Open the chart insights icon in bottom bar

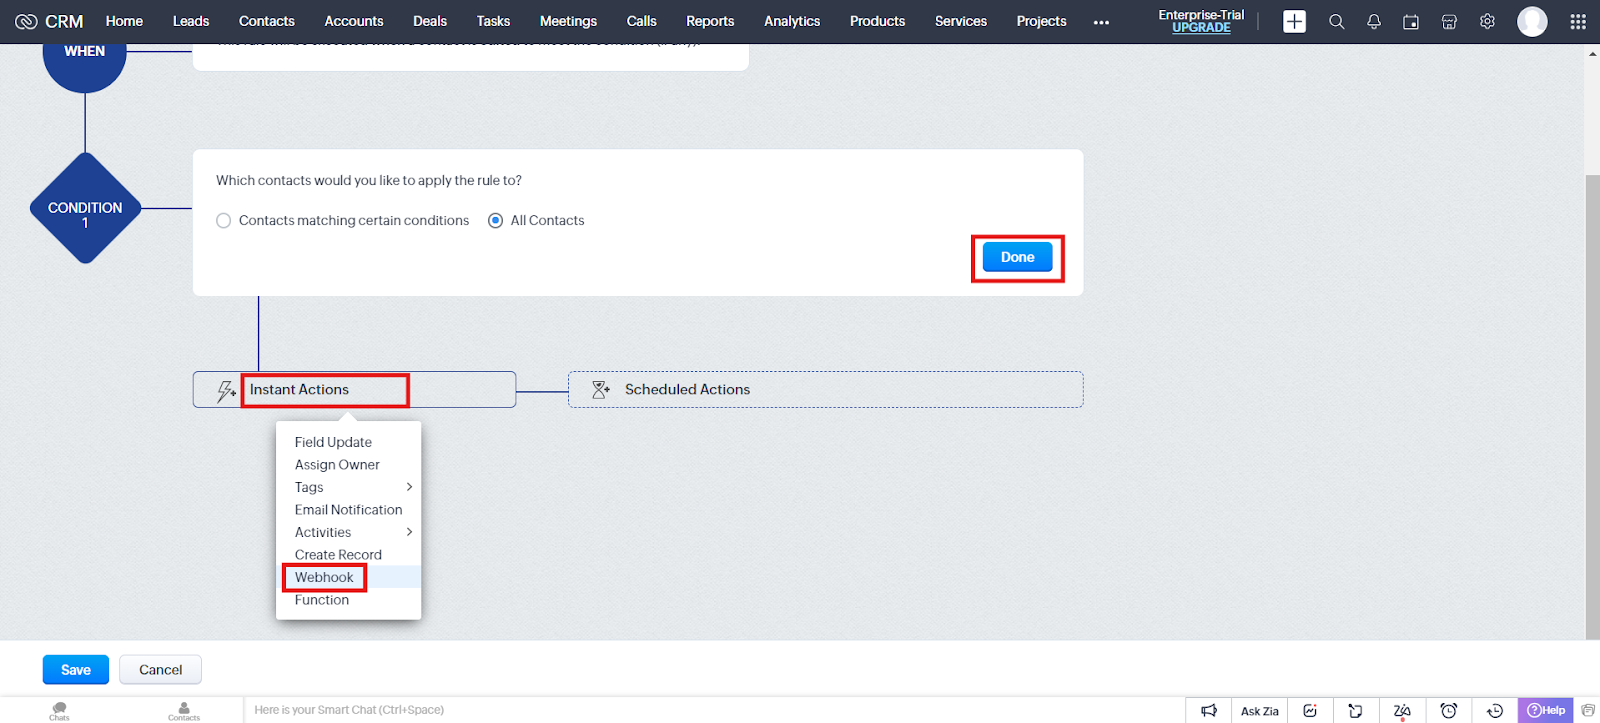point(1310,711)
